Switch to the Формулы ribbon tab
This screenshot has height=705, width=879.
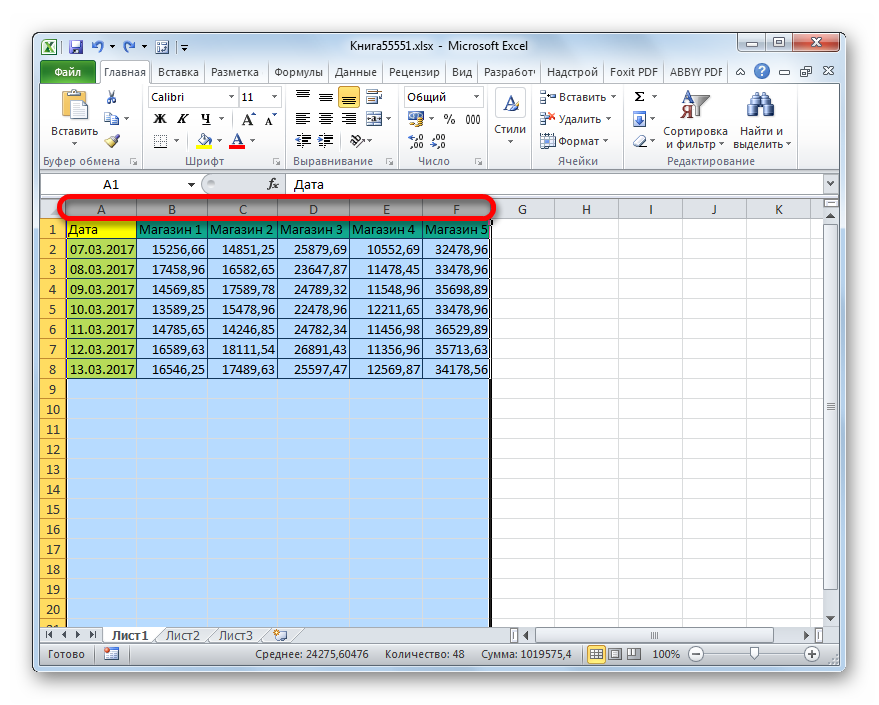pos(298,72)
